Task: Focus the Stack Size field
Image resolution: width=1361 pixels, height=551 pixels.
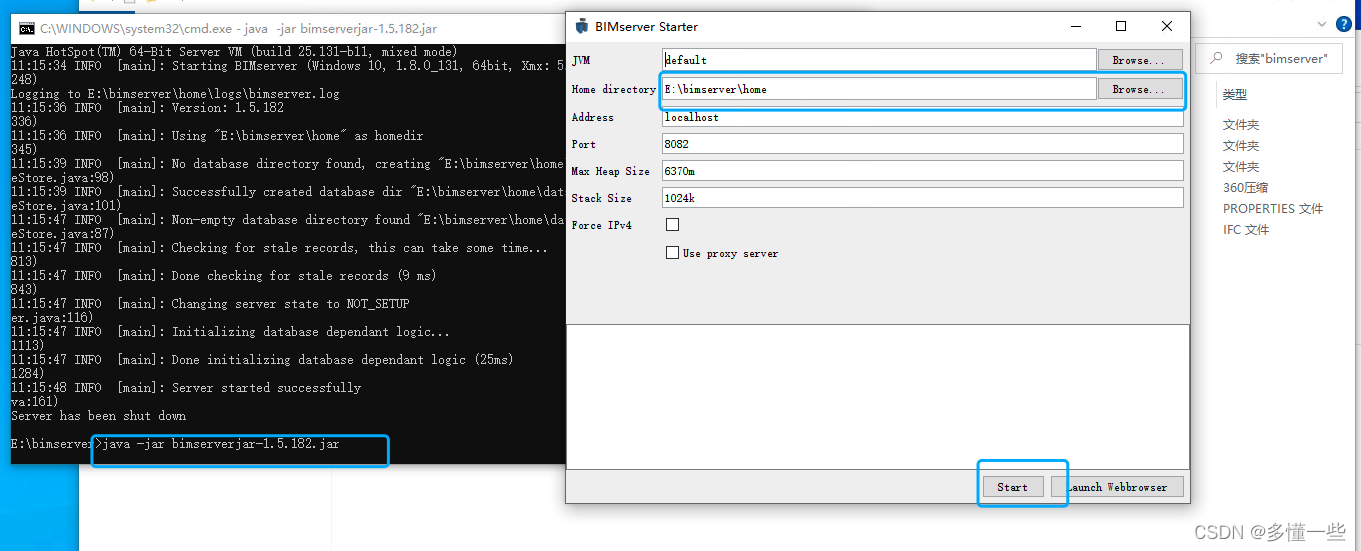Action: (x=922, y=198)
